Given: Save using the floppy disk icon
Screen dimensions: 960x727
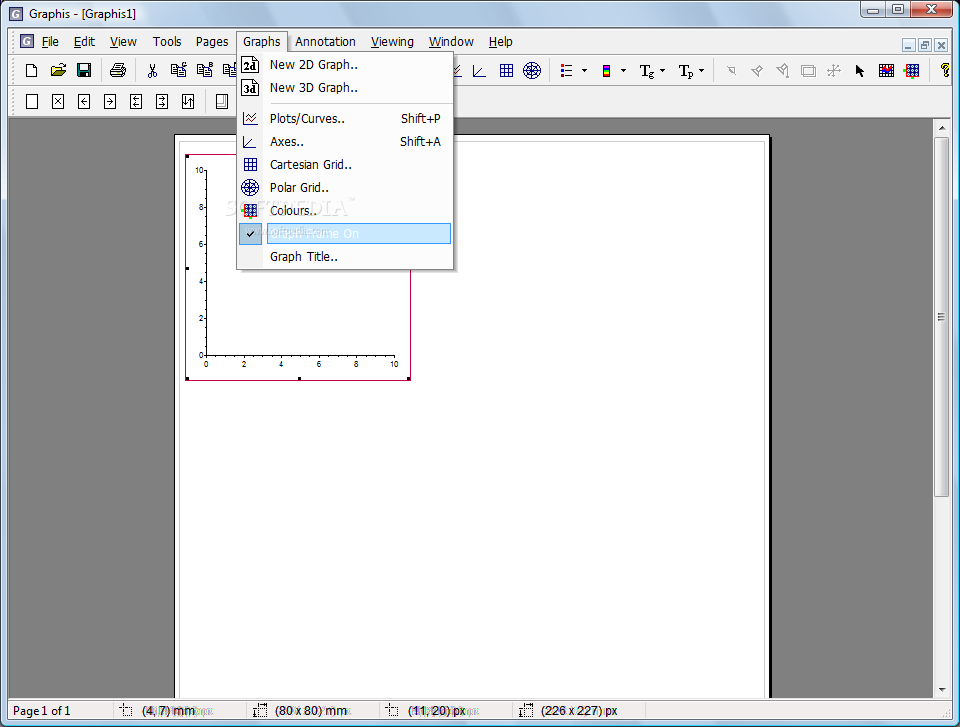Looking at the screenshot, I should point(84,70).
